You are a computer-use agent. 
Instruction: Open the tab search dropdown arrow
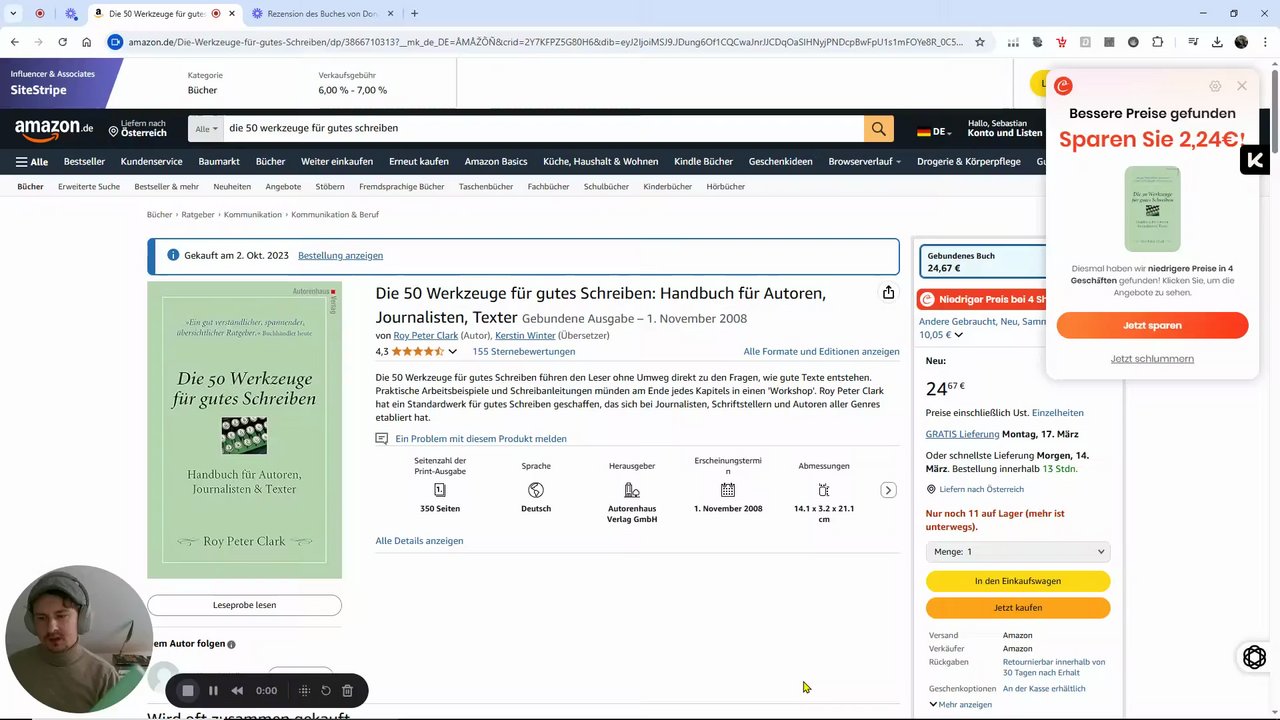click(x=14, y=13)
